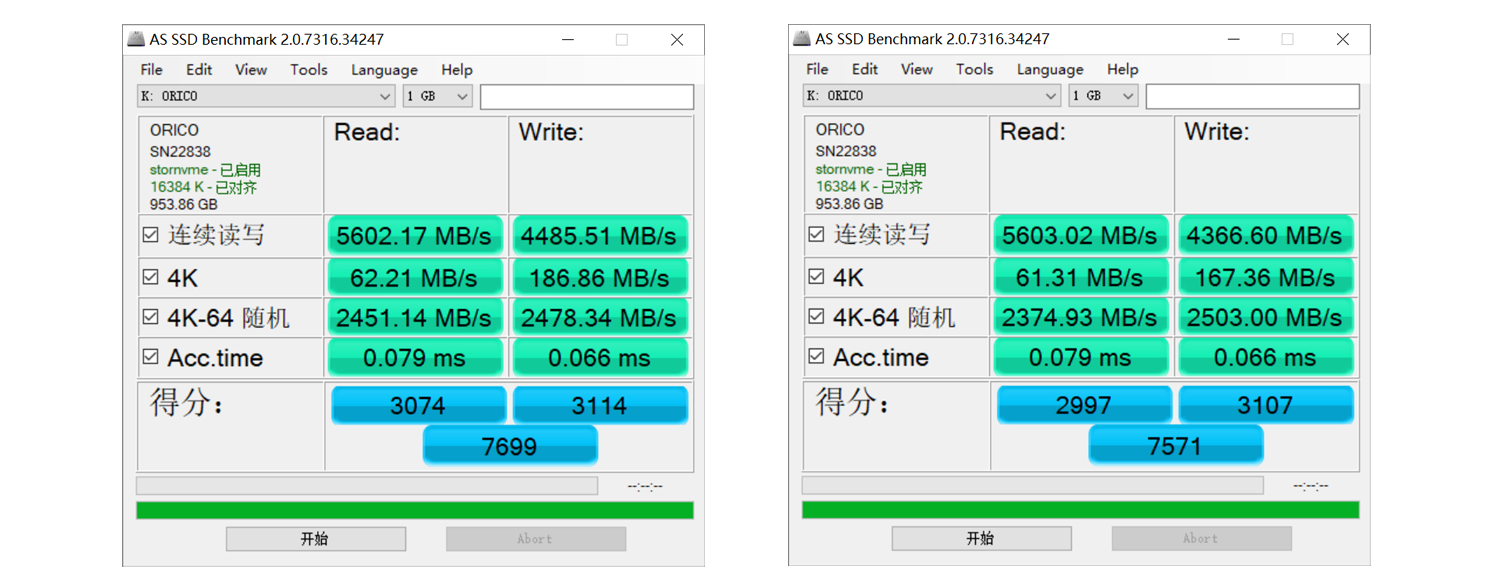Close the right AS SSD Benchmark window

click(x=1343, y=39)
